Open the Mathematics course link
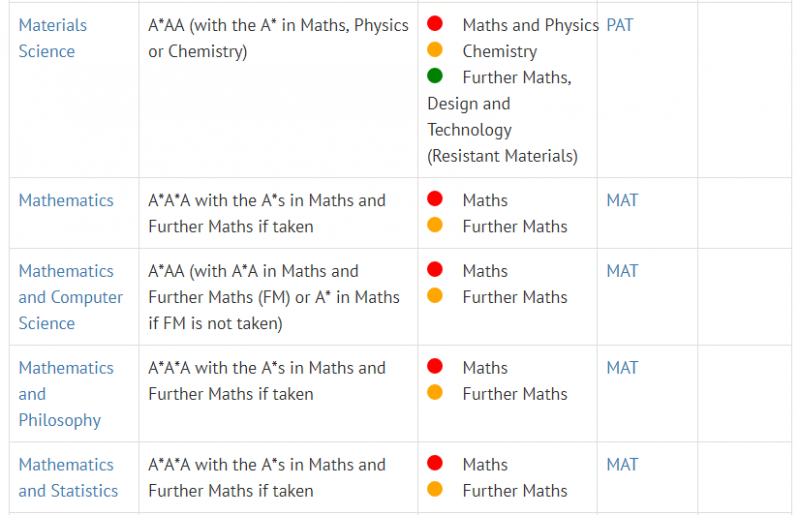Screen dimensions: 800x515 [x=66, y=200]
